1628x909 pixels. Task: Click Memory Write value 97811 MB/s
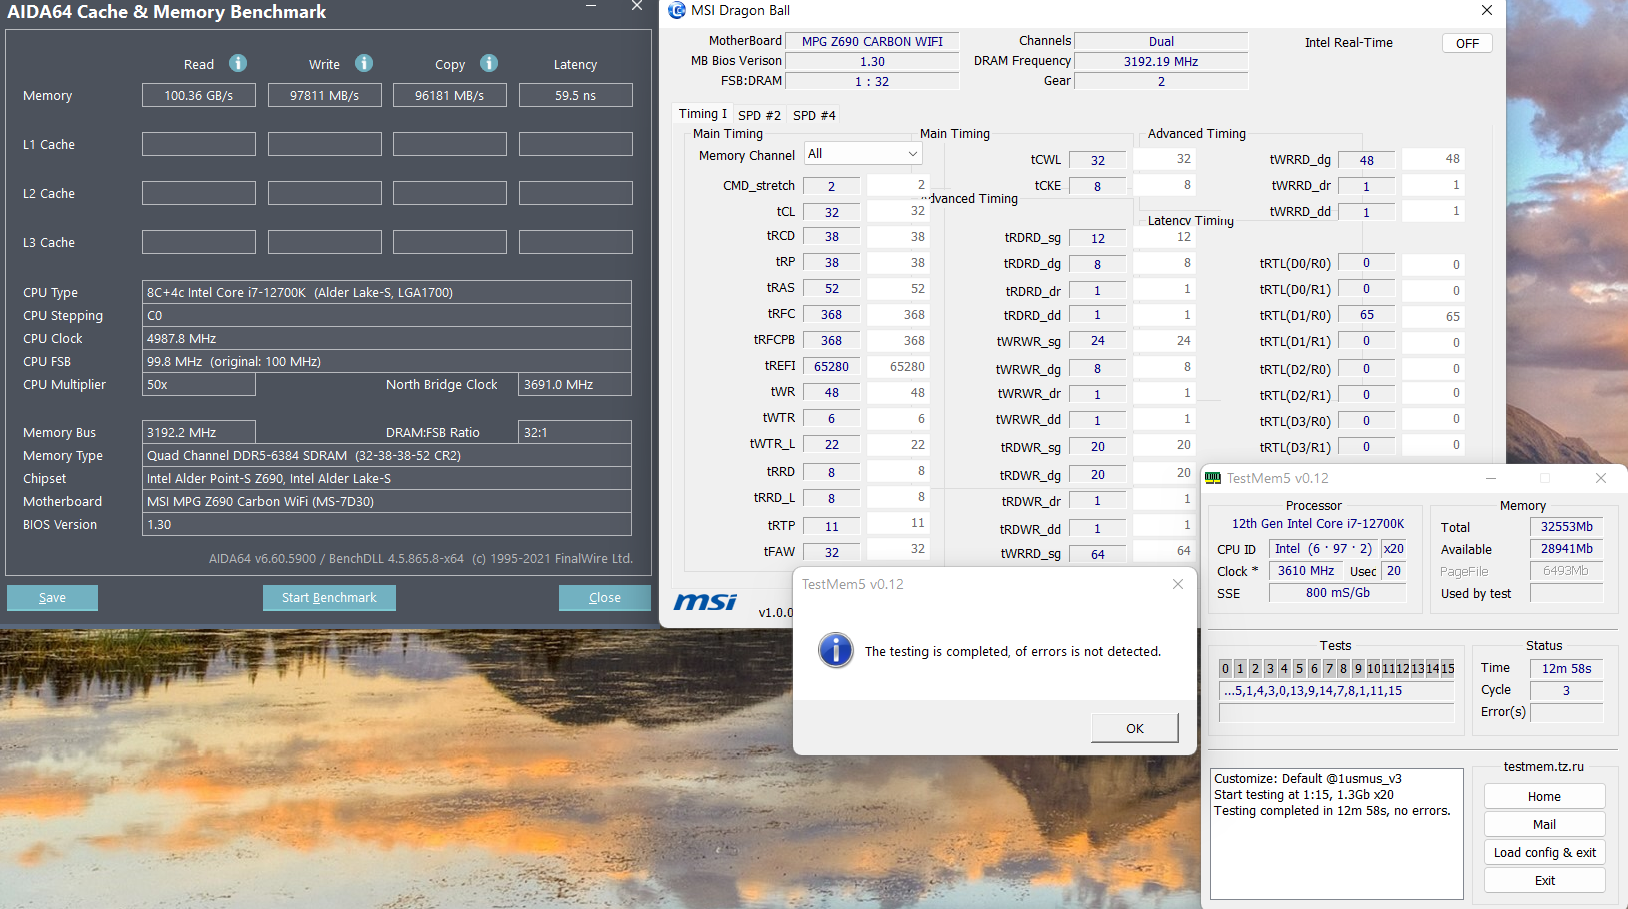(x=324, y=95)
